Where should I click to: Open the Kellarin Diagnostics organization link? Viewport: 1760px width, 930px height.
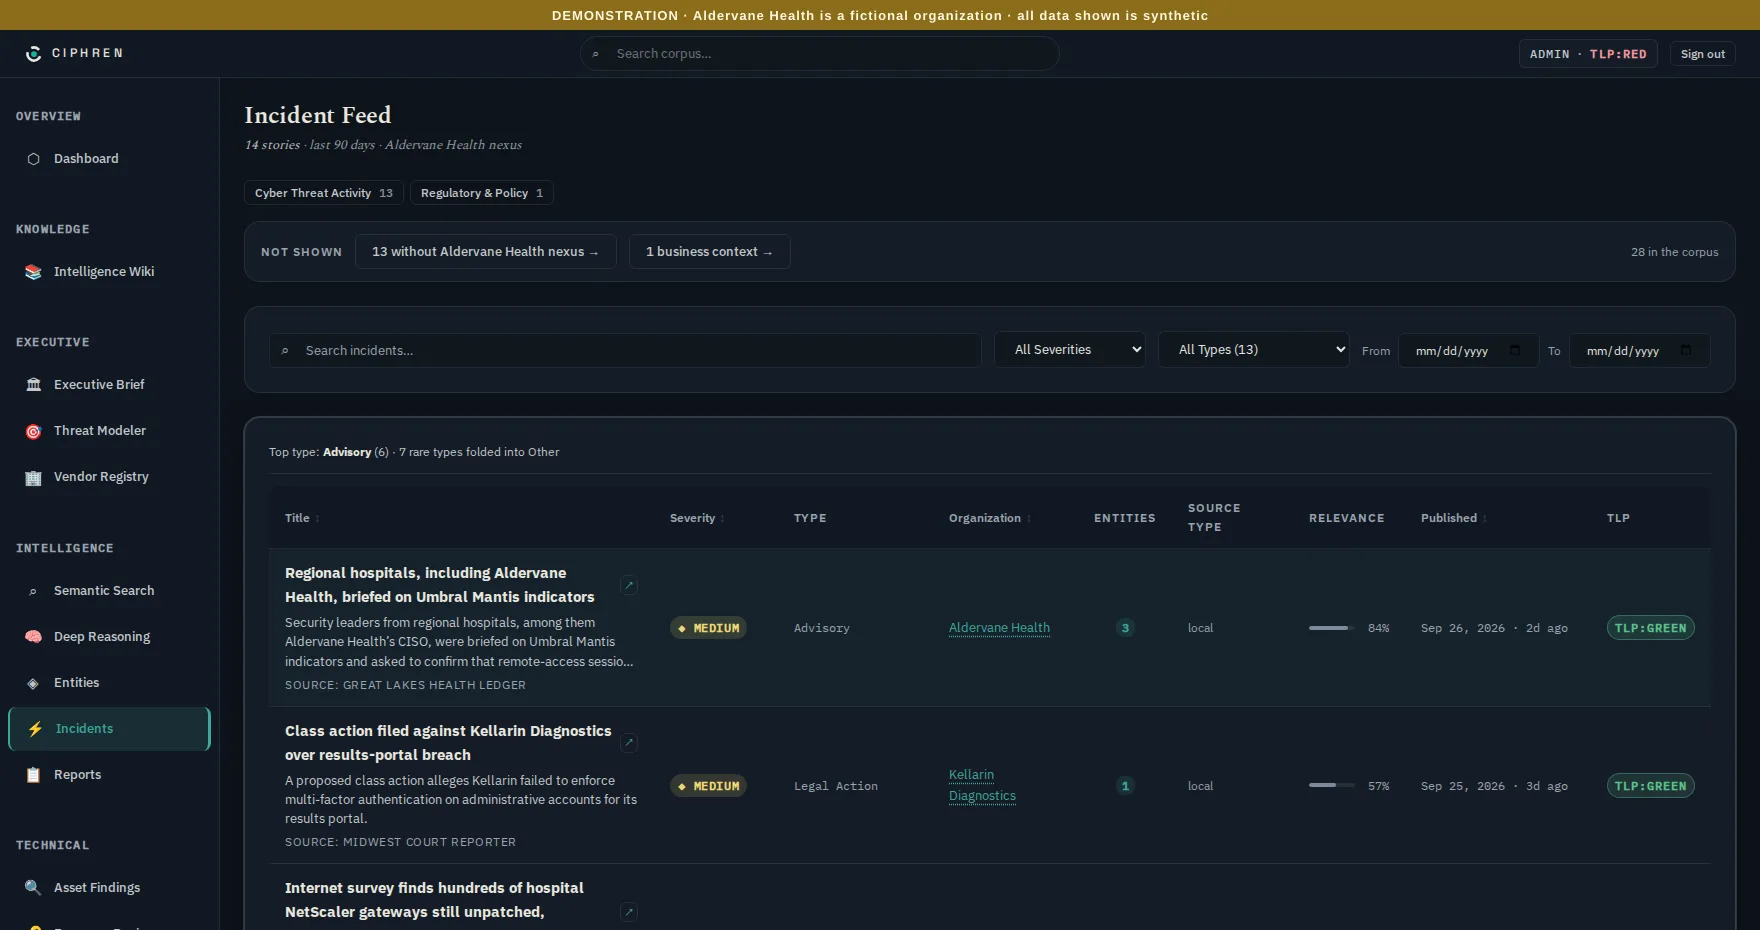982,786
